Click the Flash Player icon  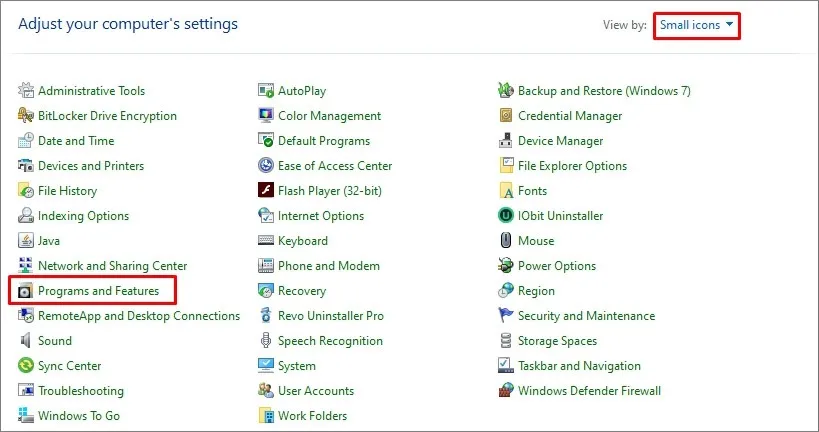coord(266,191)
